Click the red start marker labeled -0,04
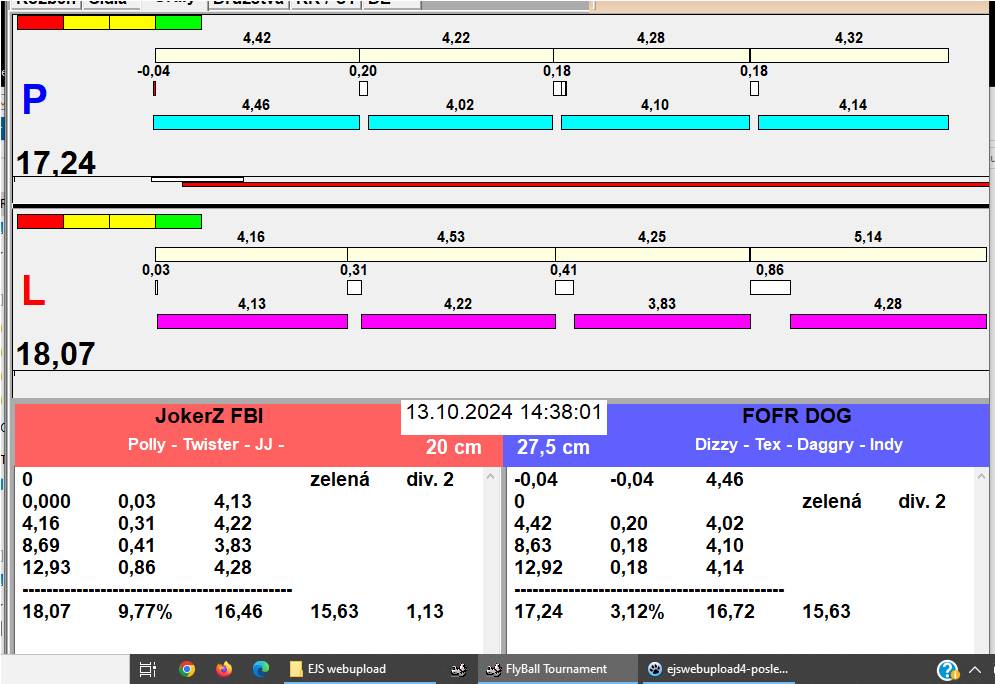This screenshot has height=684, width=995. (154, 88)
